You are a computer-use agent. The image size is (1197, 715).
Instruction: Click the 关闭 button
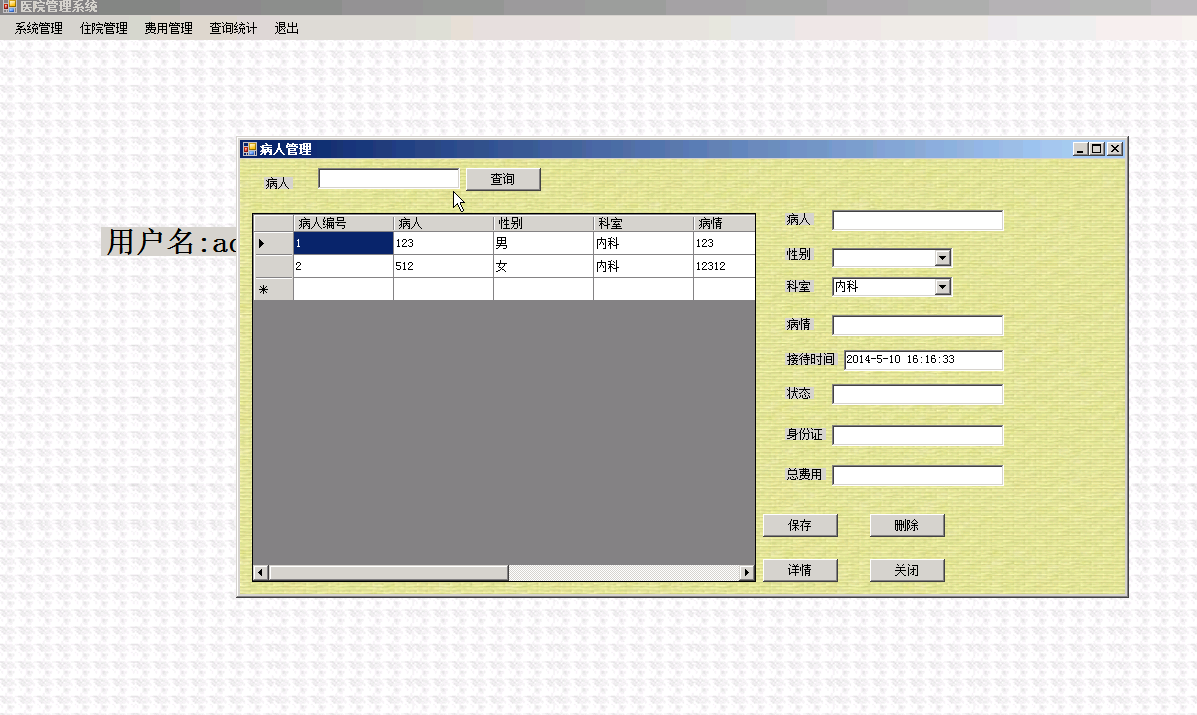(x=907, y=570)
